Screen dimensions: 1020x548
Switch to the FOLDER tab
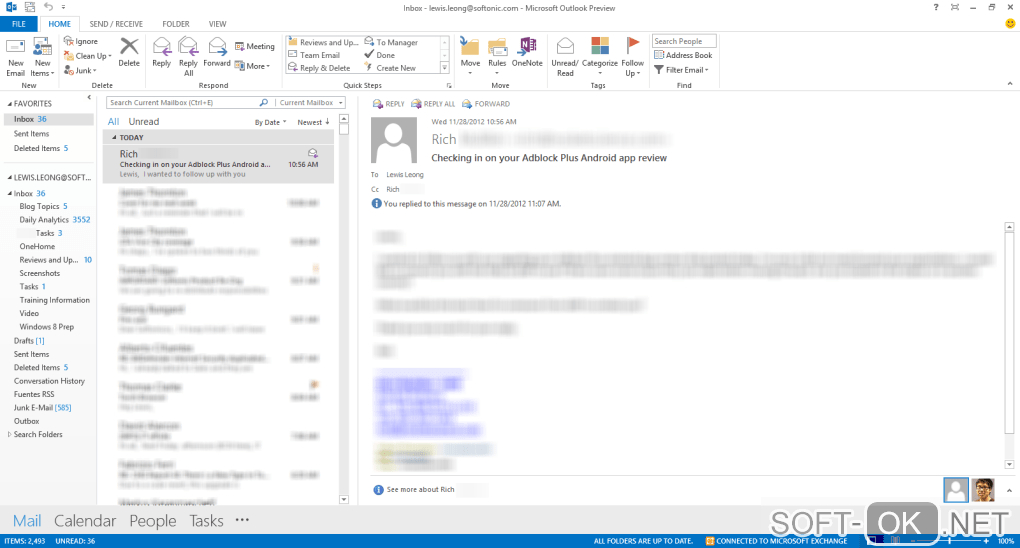pyautogui.click(x=176, y=24)
